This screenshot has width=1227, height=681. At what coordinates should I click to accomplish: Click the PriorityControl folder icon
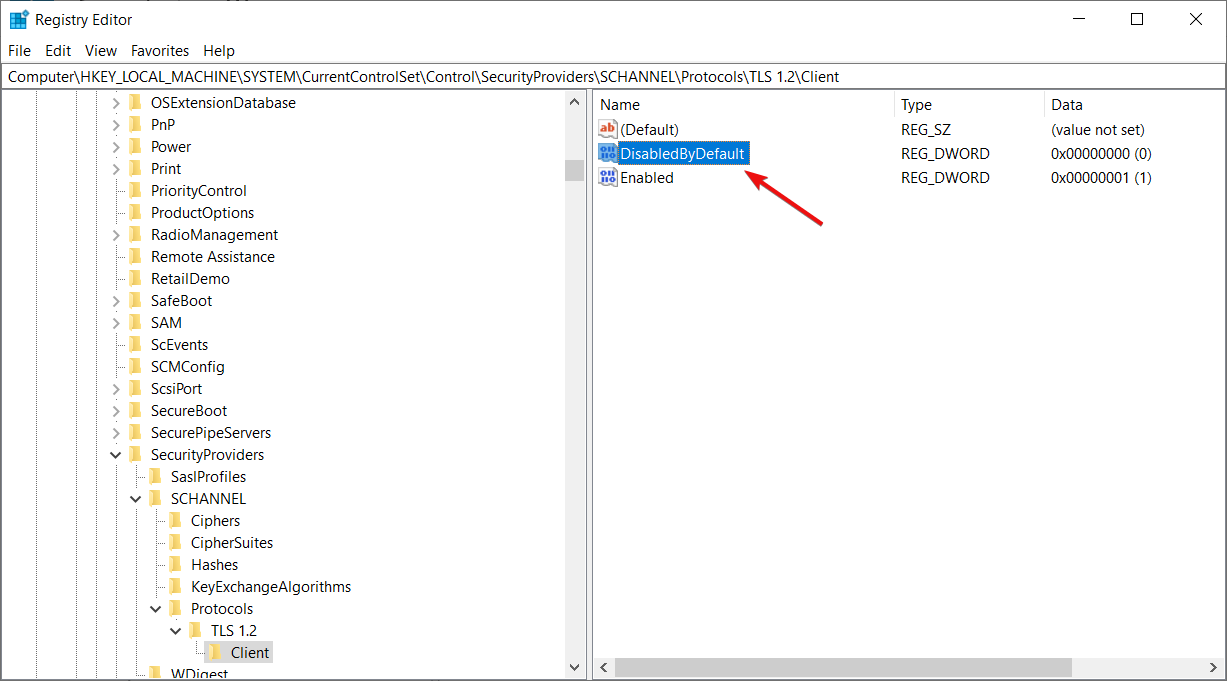pyautogui.click(x=135, y=190)
